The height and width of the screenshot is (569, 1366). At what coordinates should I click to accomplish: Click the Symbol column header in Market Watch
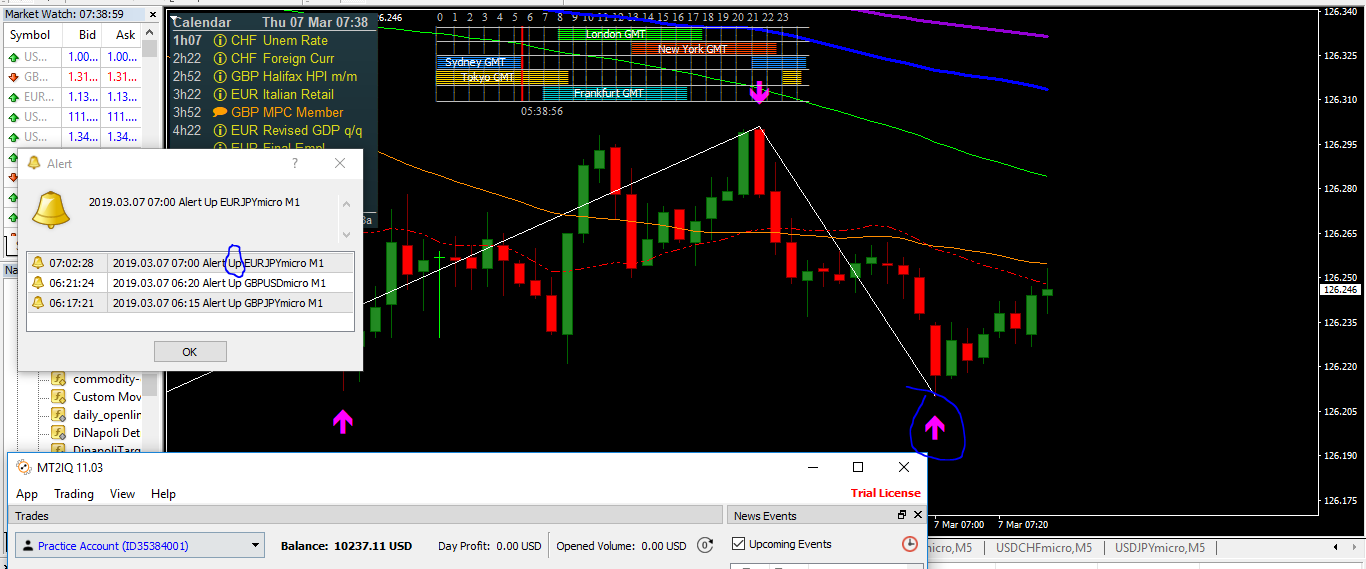(x=30, y=35)
